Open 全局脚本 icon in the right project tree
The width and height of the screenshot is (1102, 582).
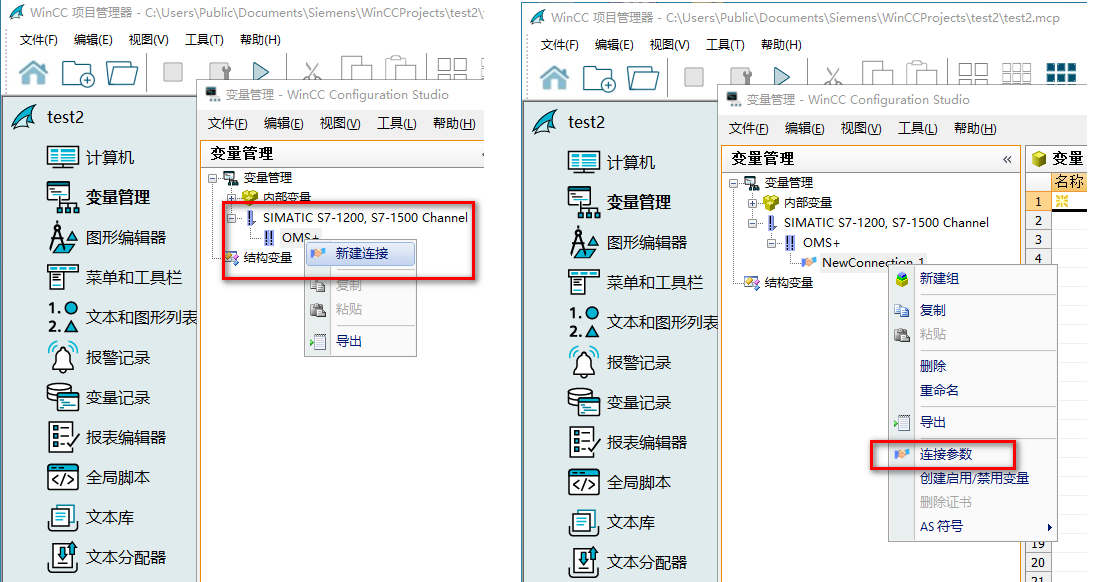[x=584, y=482]
